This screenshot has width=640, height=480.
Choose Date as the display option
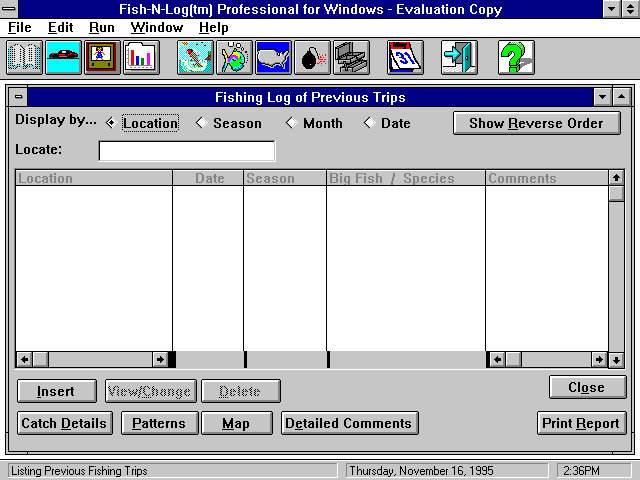[x=387, y=124]
